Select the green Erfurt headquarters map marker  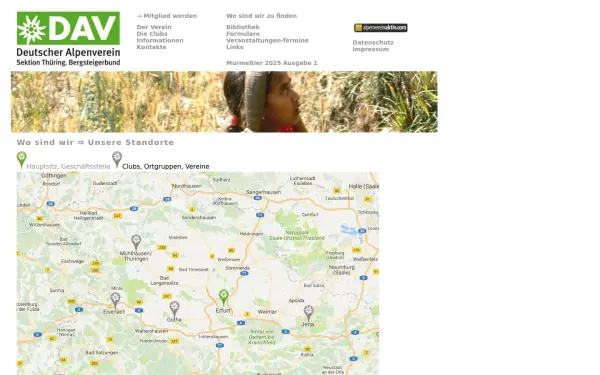[224, 297]
